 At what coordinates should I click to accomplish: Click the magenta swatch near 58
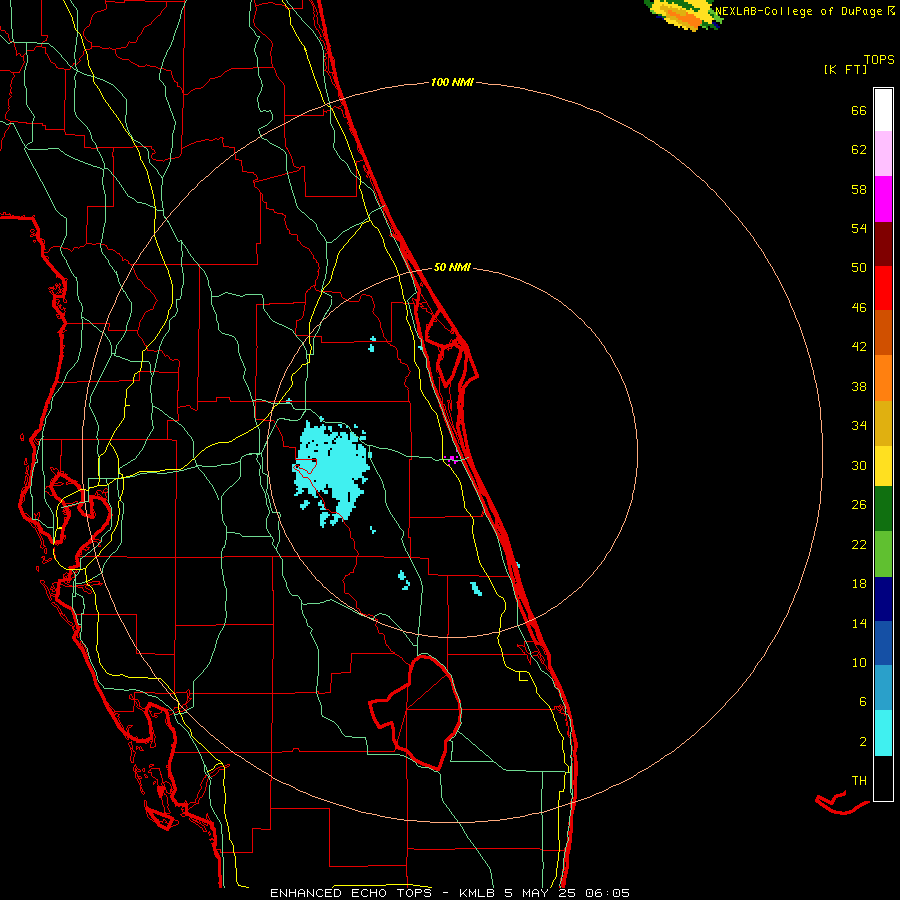[883, 199]
